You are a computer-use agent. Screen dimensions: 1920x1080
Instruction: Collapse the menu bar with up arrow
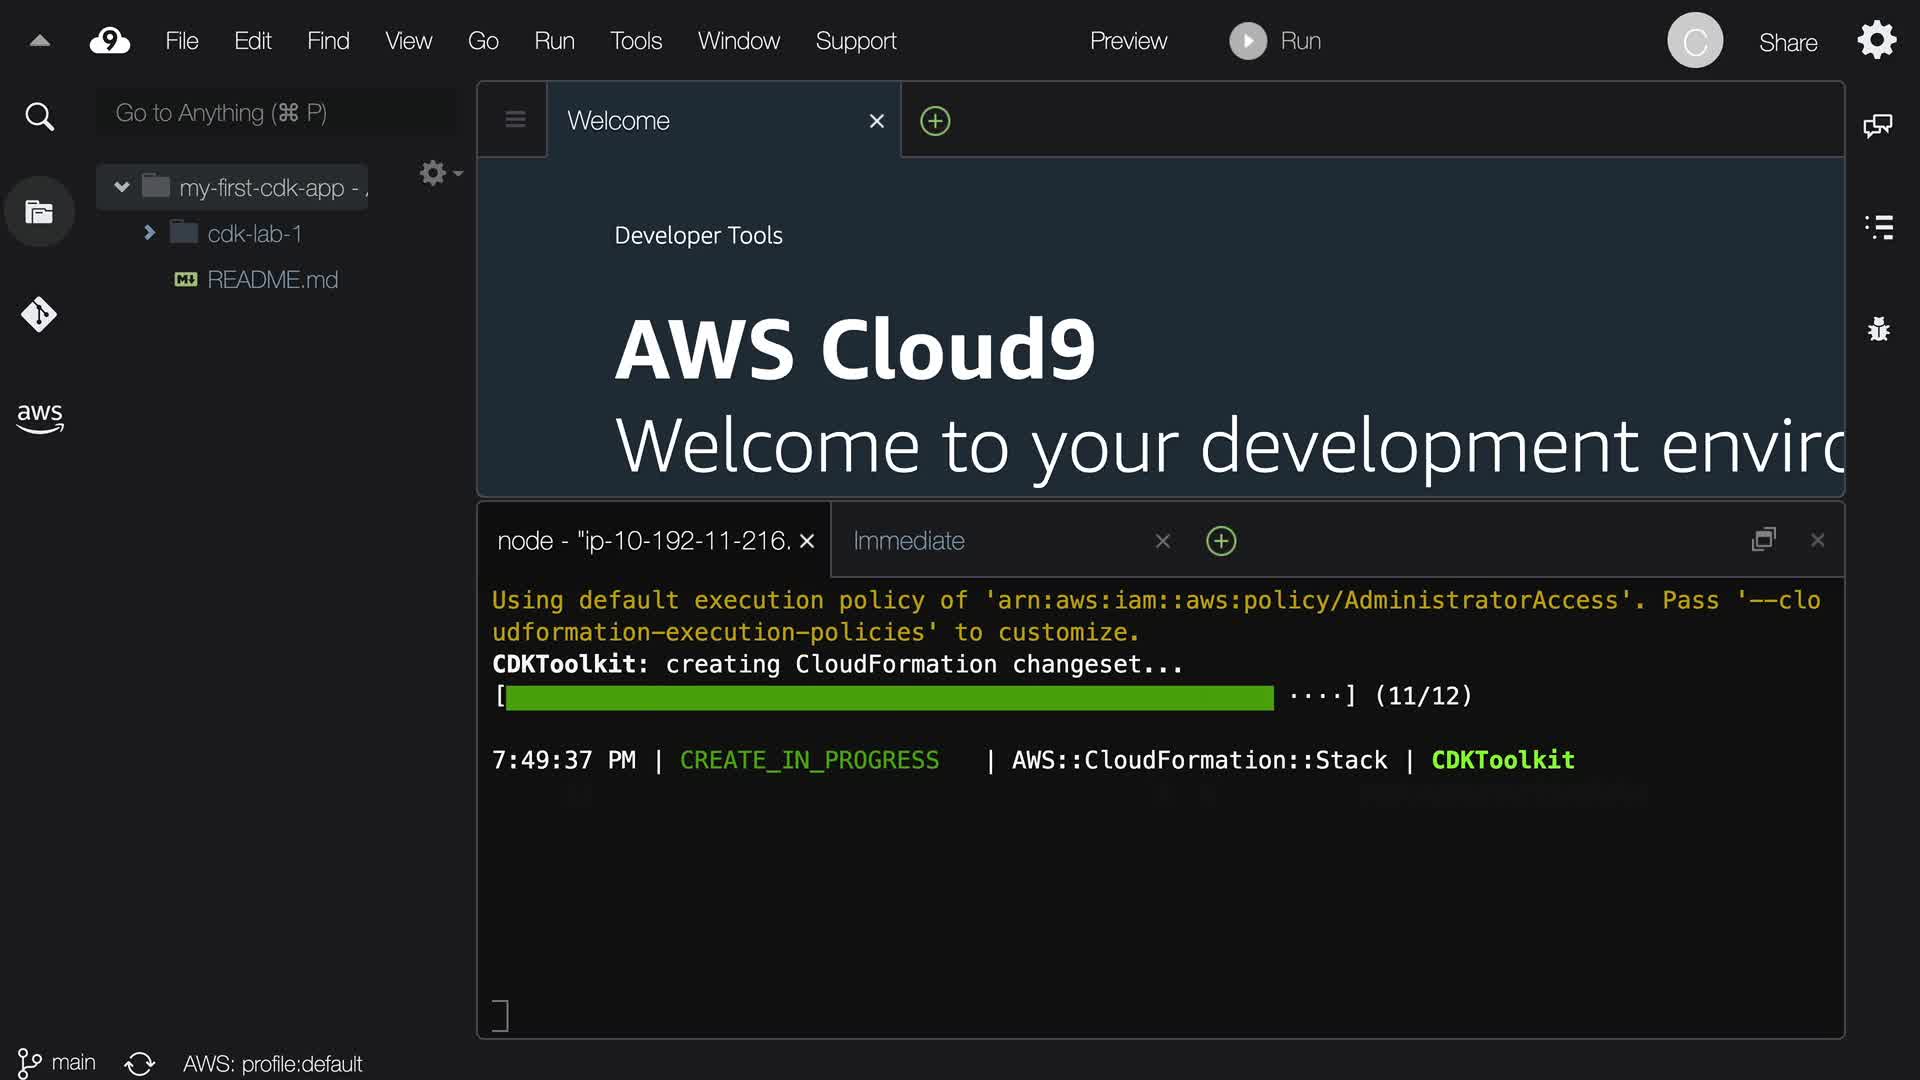click(40, 41)
